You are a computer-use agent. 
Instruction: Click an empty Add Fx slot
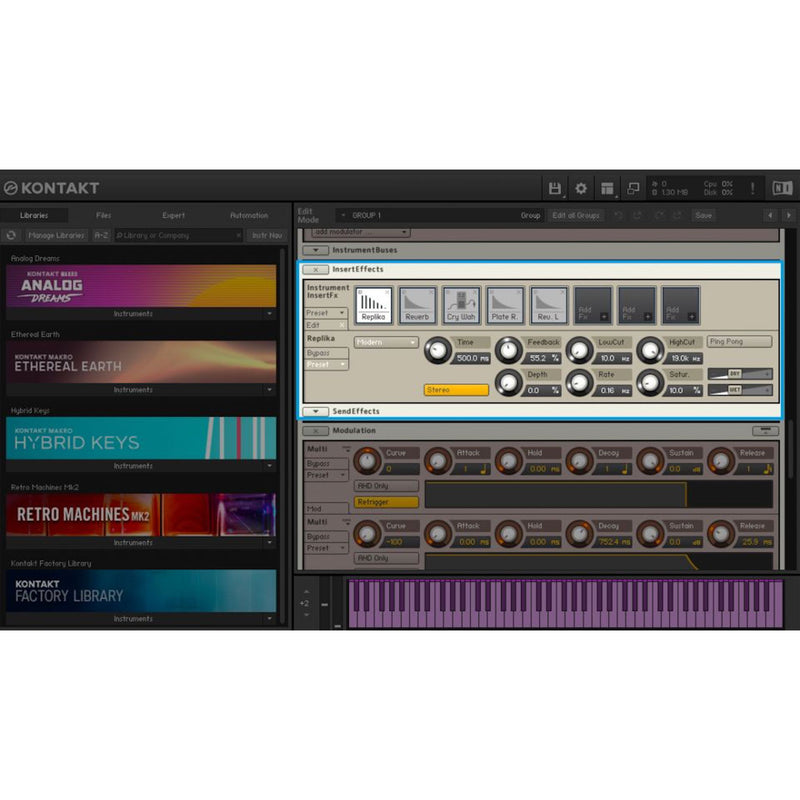pyautogui.click(x=592, y=303)
